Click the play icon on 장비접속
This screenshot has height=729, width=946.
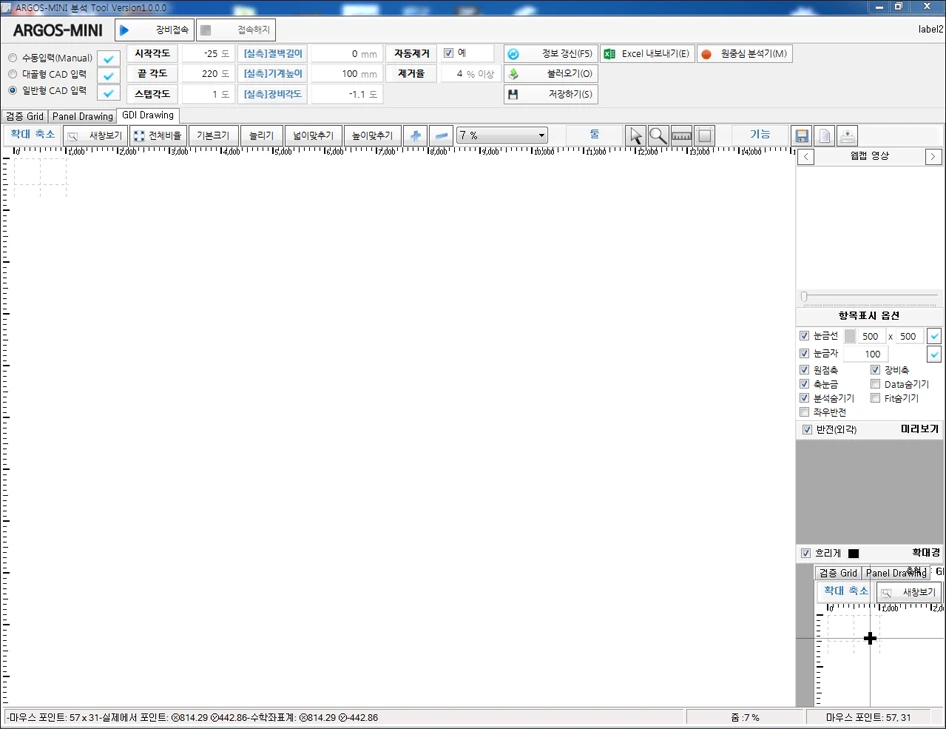point(124,30)
